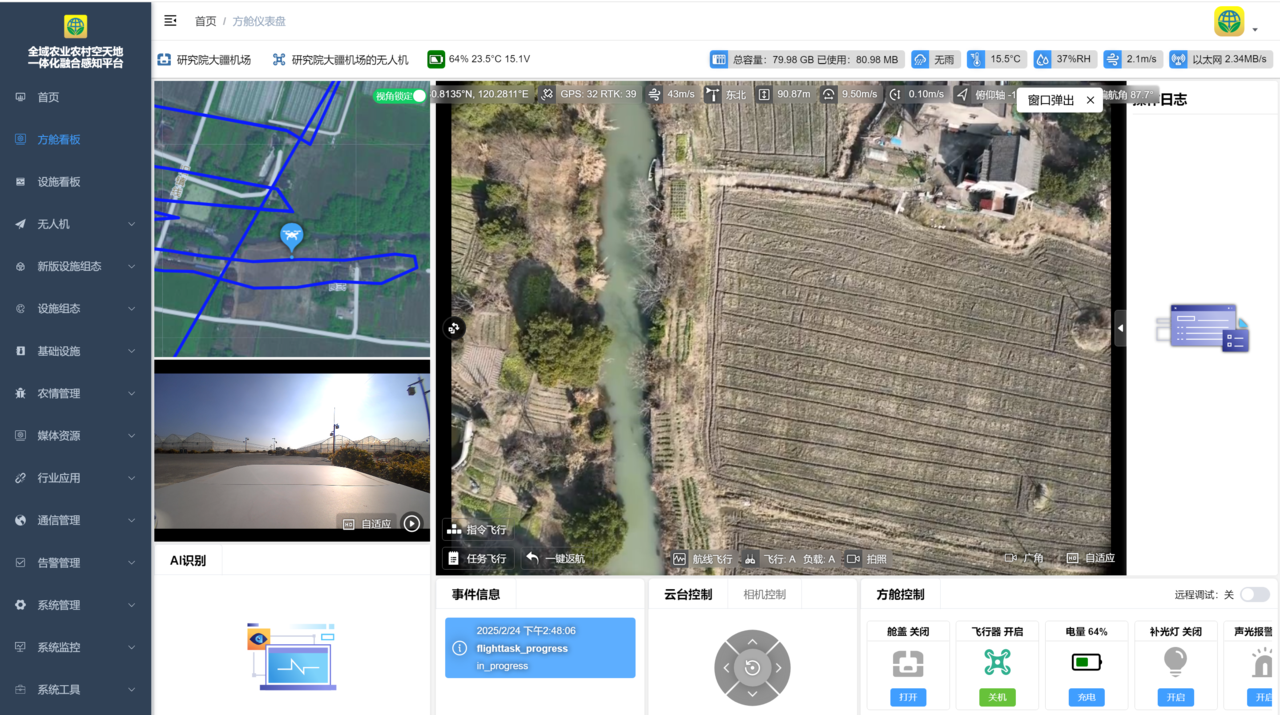Click the 打开 button for 舱盖
Screen dimensions: 1280x715
908,697
